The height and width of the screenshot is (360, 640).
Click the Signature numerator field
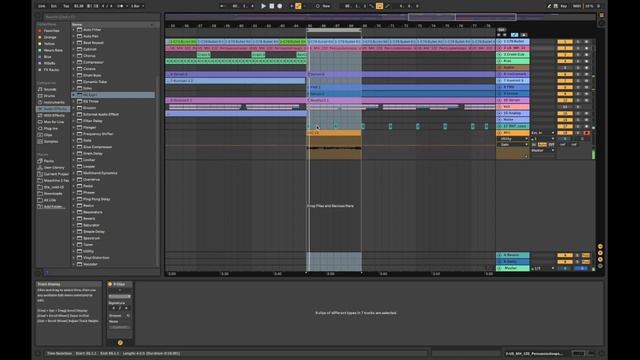click(114, 308)
